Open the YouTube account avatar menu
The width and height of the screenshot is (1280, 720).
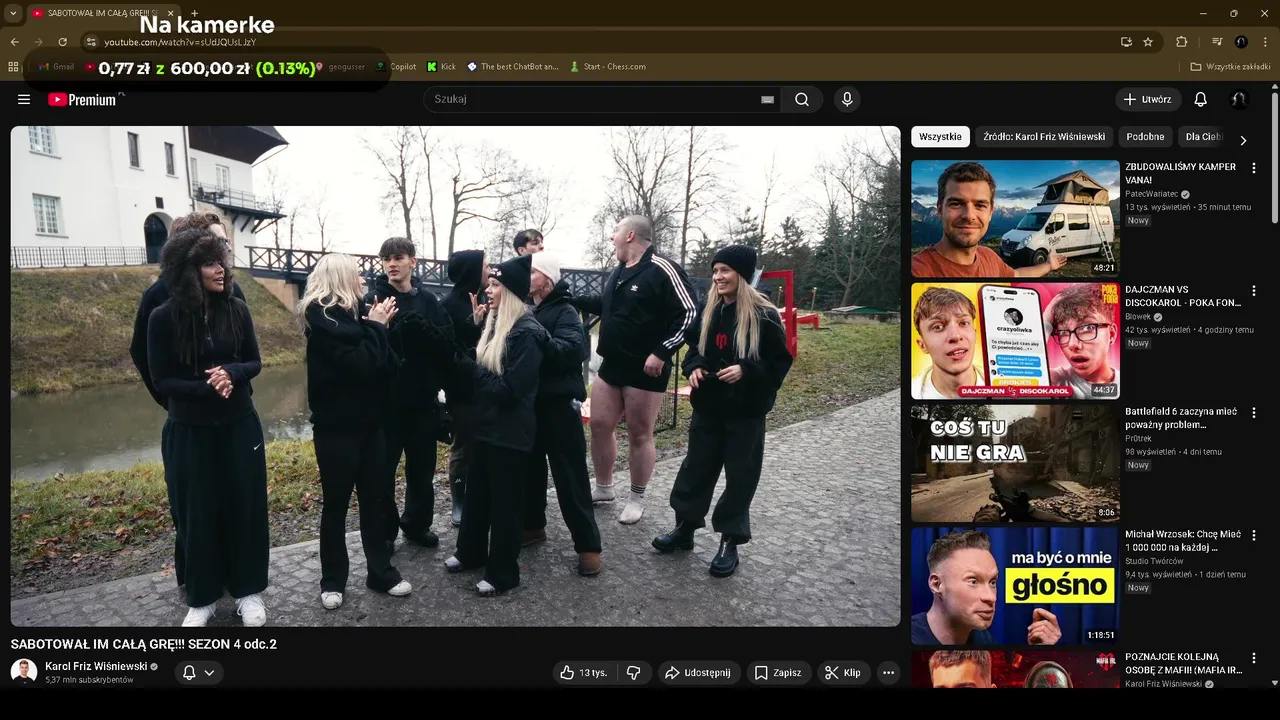click(x=1239, y=99)
